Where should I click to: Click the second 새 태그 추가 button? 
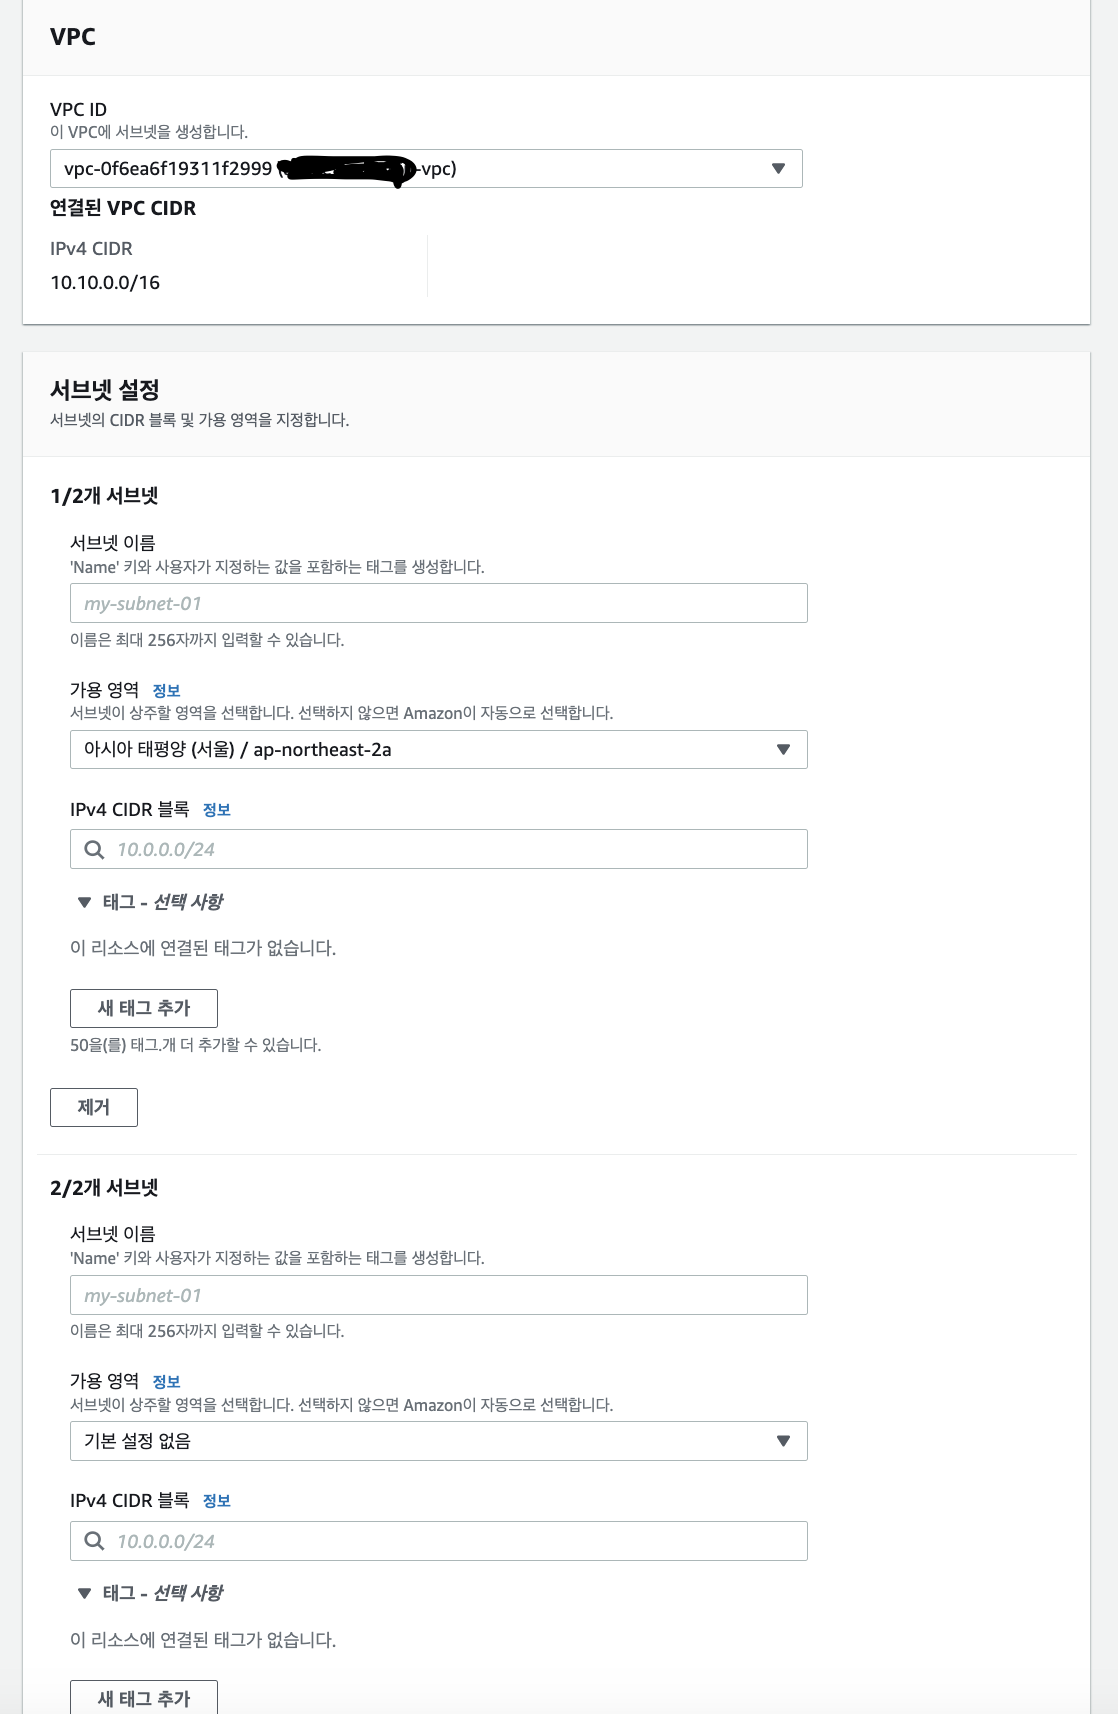click(144, 1698)
